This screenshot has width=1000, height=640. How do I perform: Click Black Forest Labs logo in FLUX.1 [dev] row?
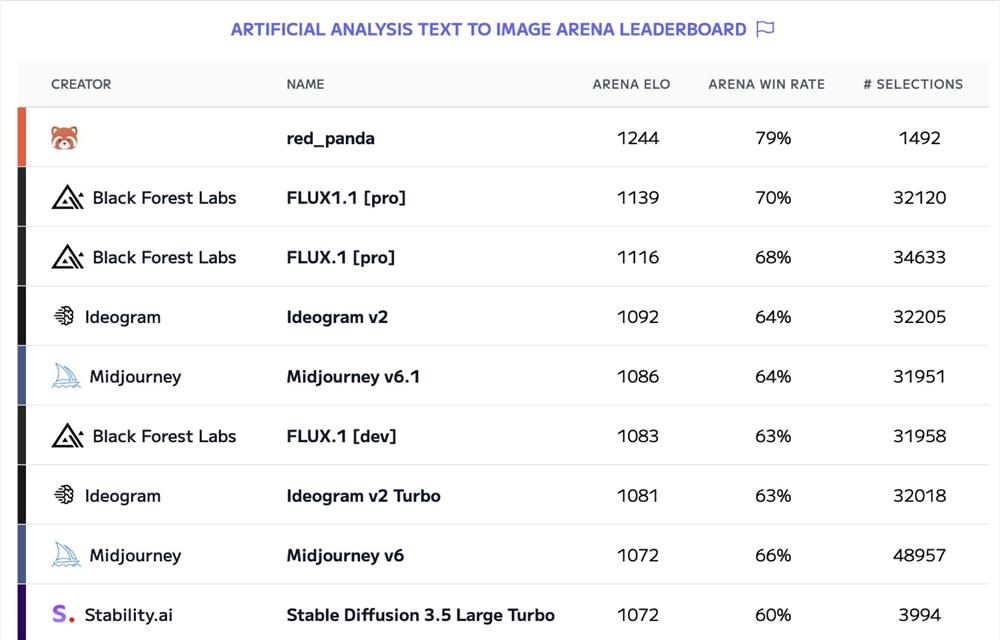pyautogui.click(x=67, y=435)
